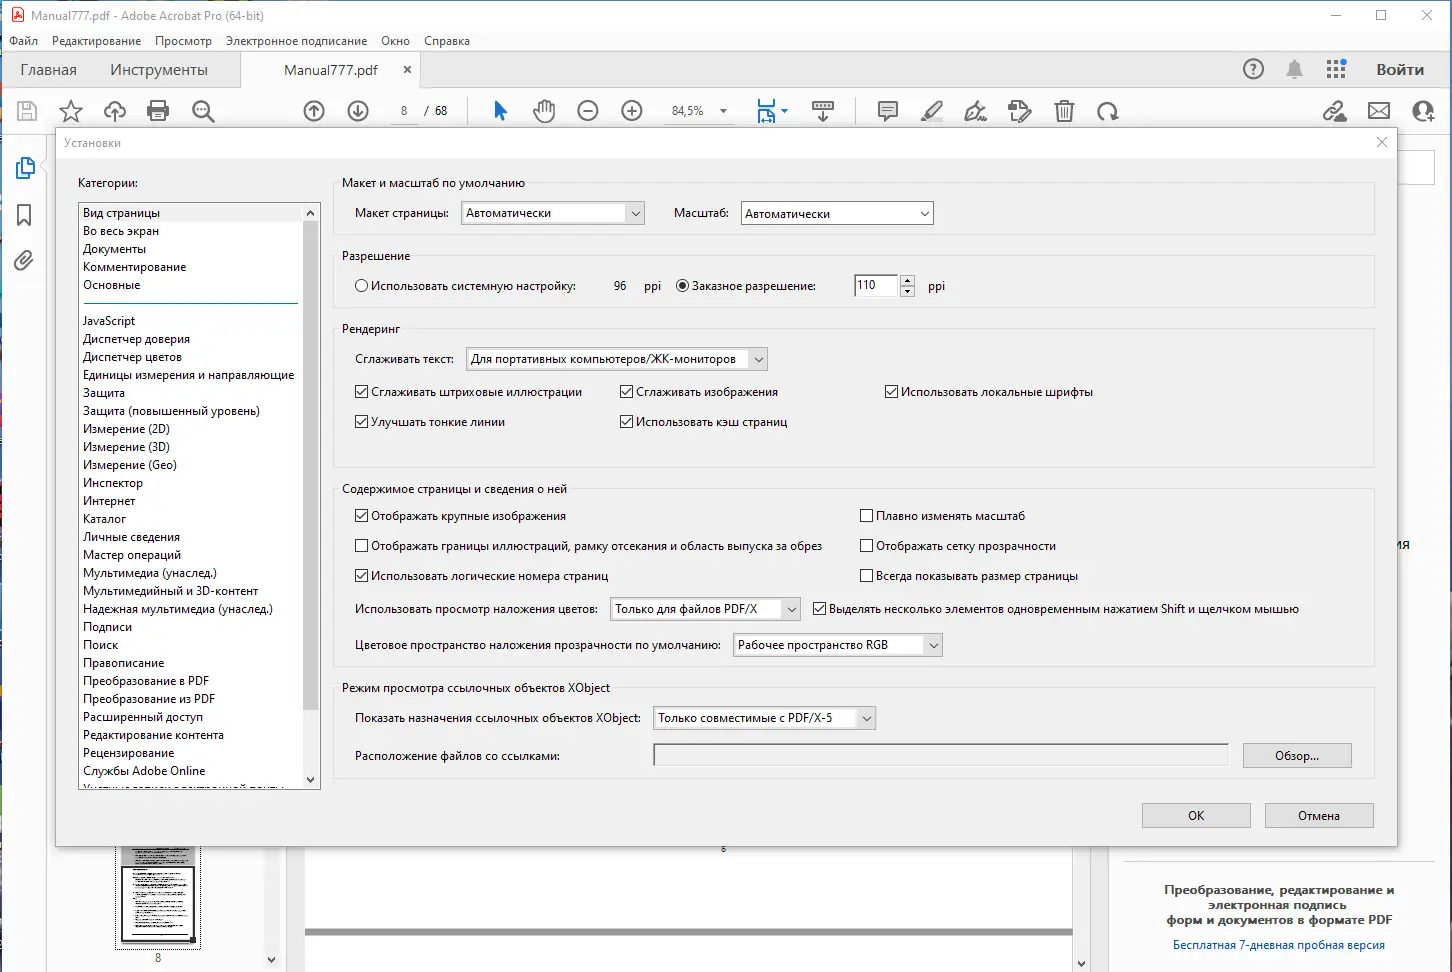This screenshot has width=1452, height=972.
Task: Click the Add comment note icon
Action: [887, 111]
